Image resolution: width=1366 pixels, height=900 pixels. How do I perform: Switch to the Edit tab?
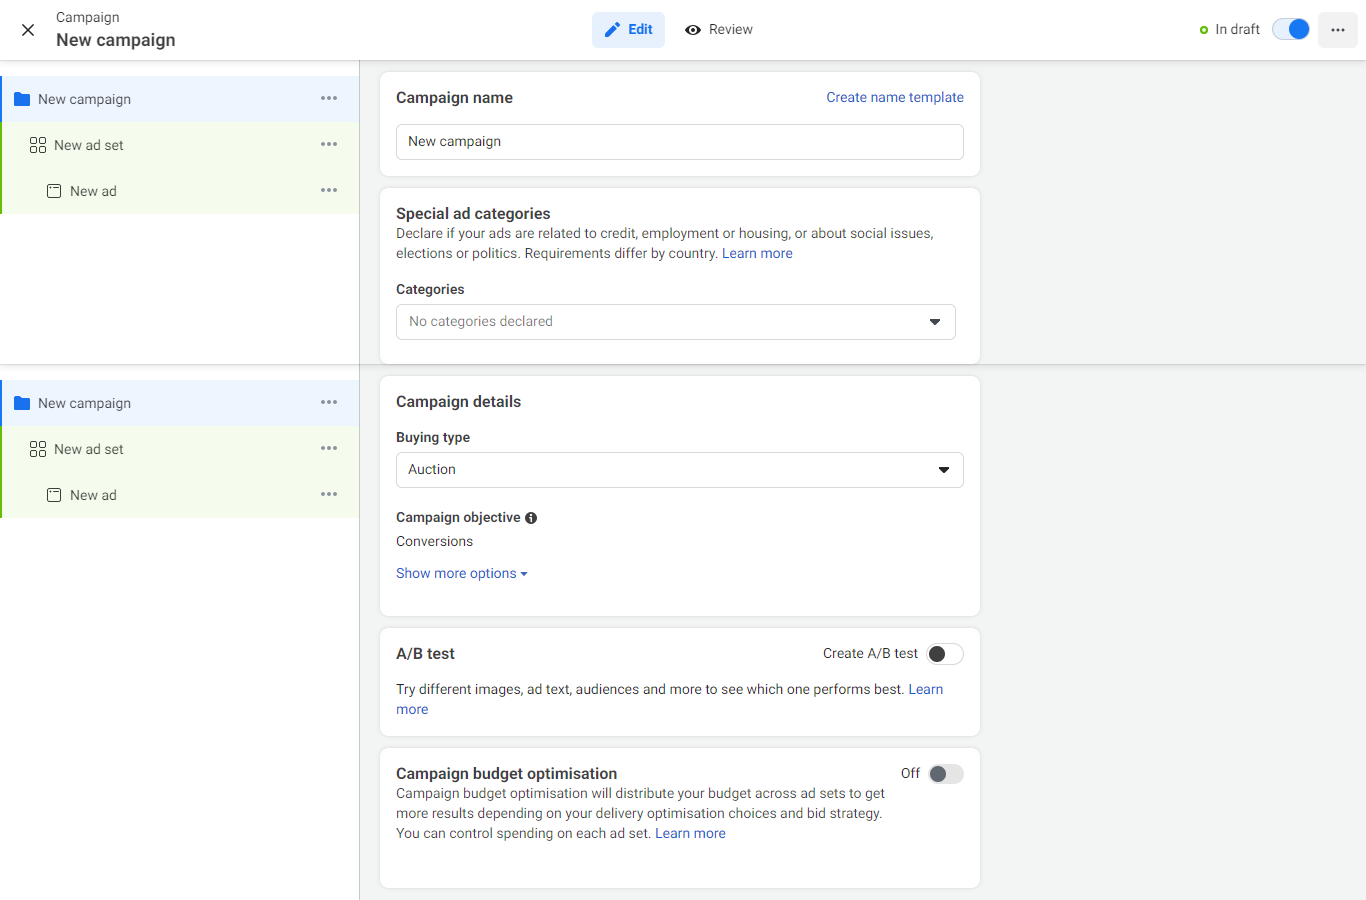(628, 30)
